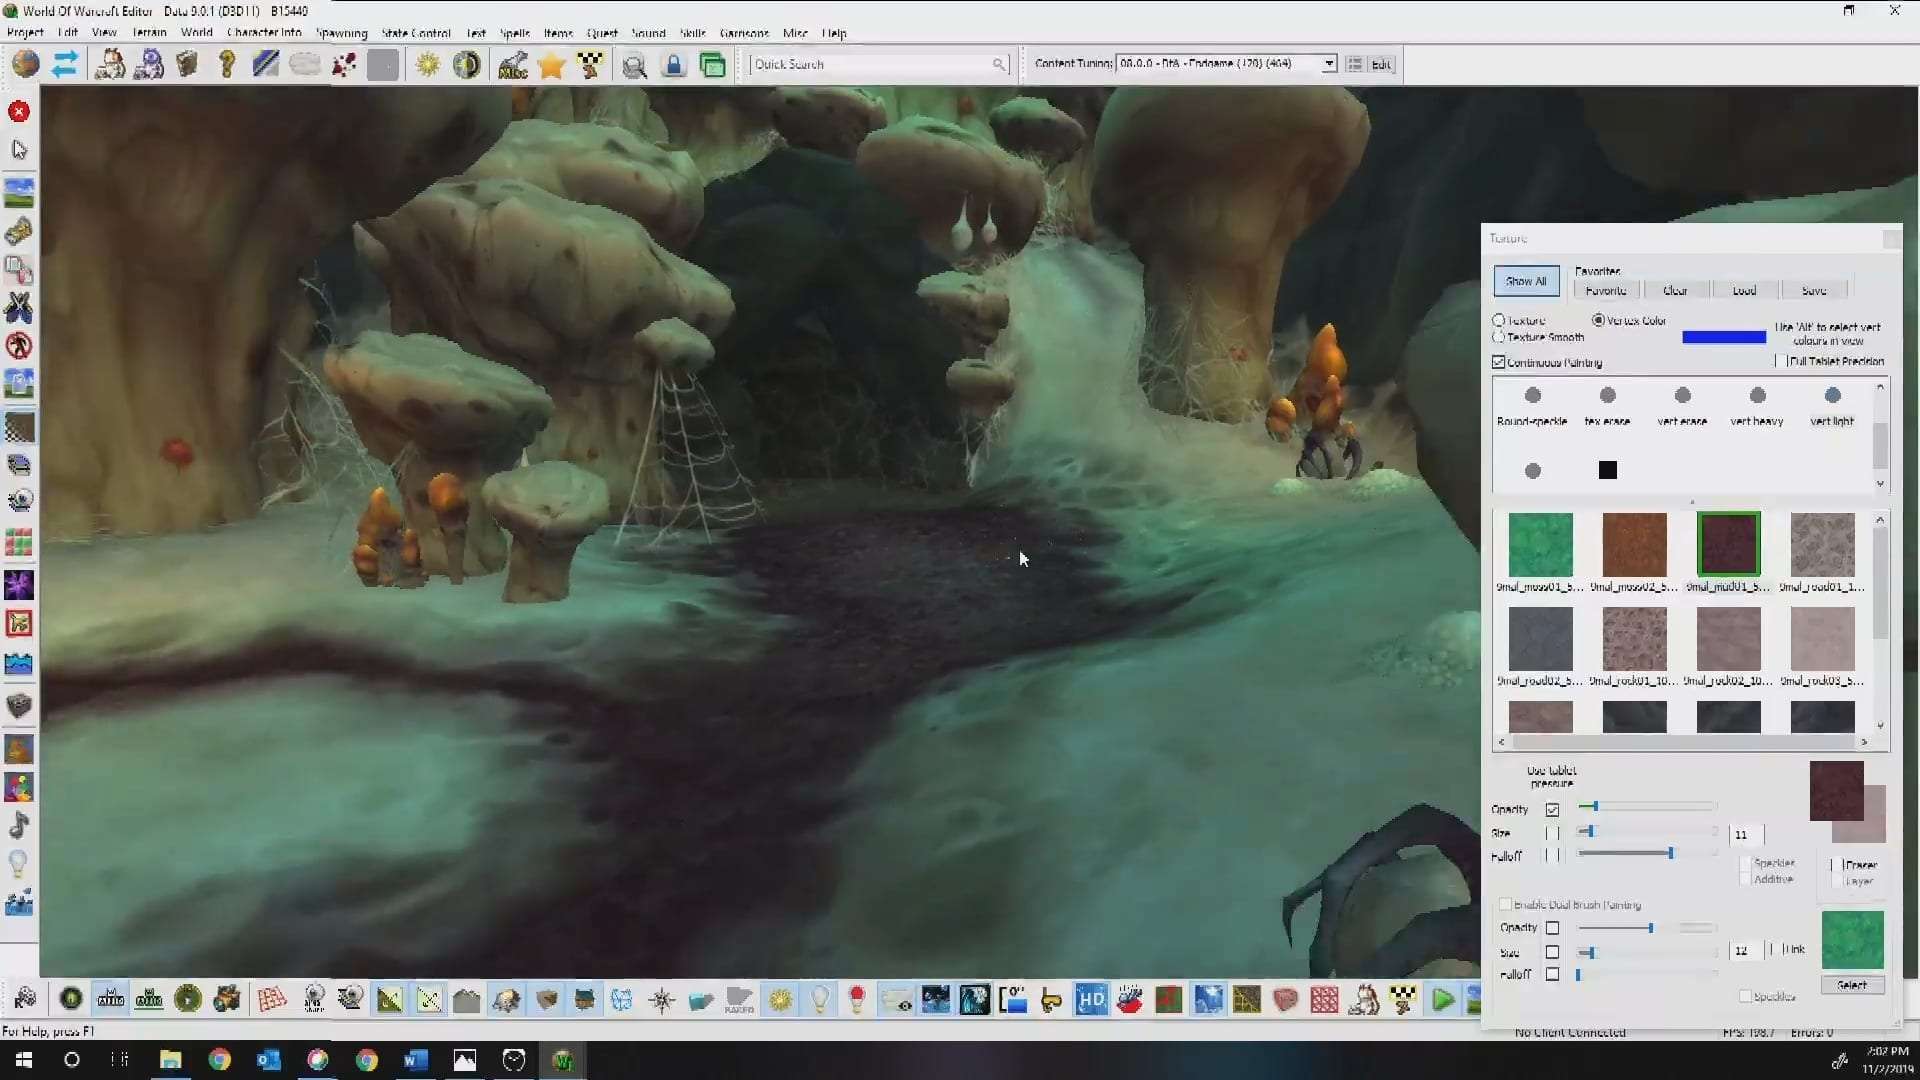Click the globe icon in top toolbar
1920x1080 pixels.
26,64
